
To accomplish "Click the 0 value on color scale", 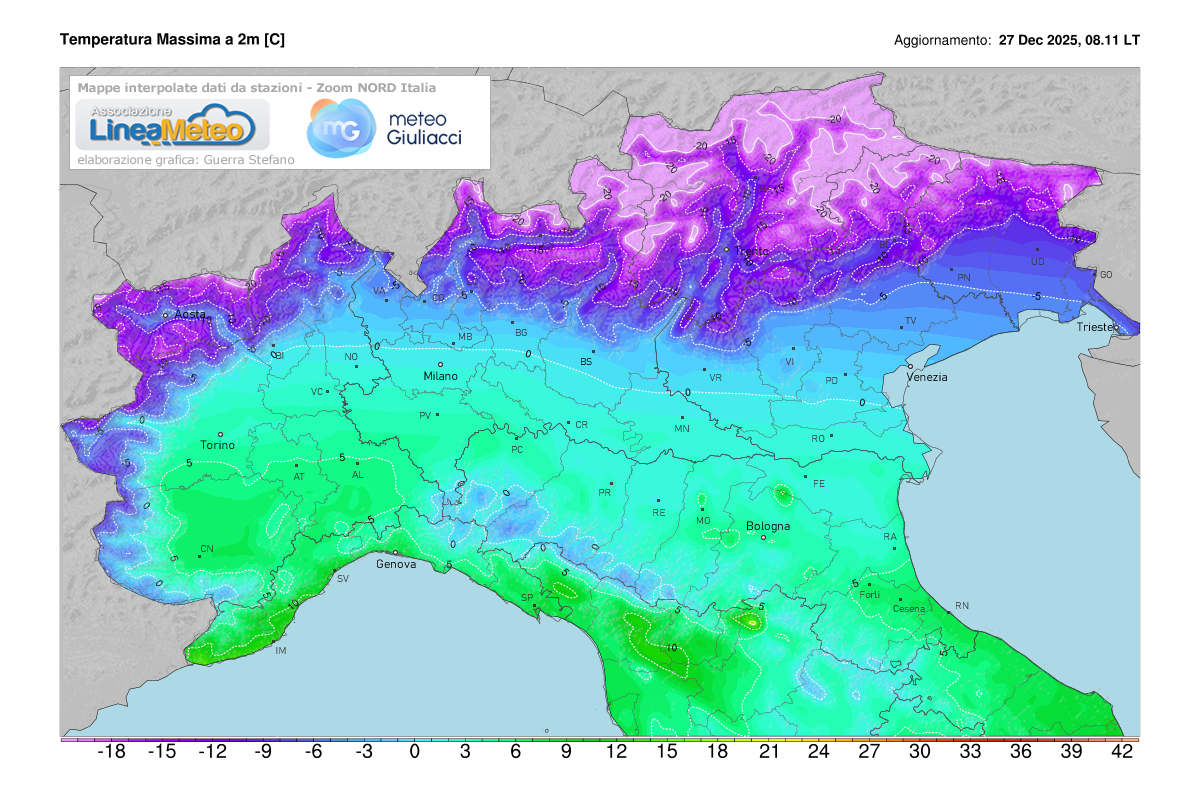I will coord(414,753).
